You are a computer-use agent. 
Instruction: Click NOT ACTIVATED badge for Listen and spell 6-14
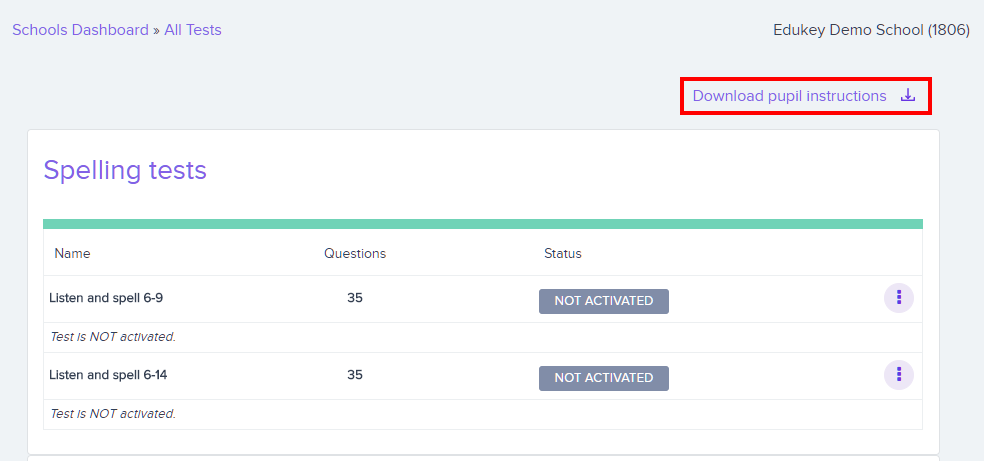[x=604, y=378]
